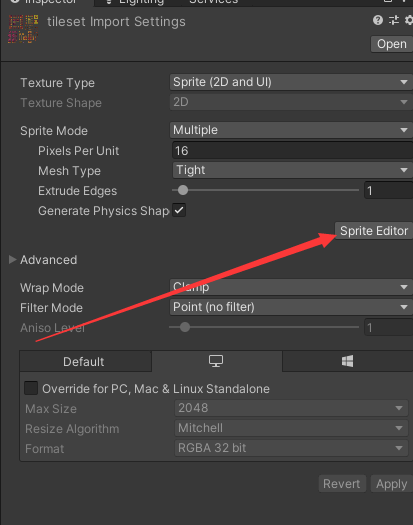Click the tileset asset thumbnail icon

(x=23, y=29)
